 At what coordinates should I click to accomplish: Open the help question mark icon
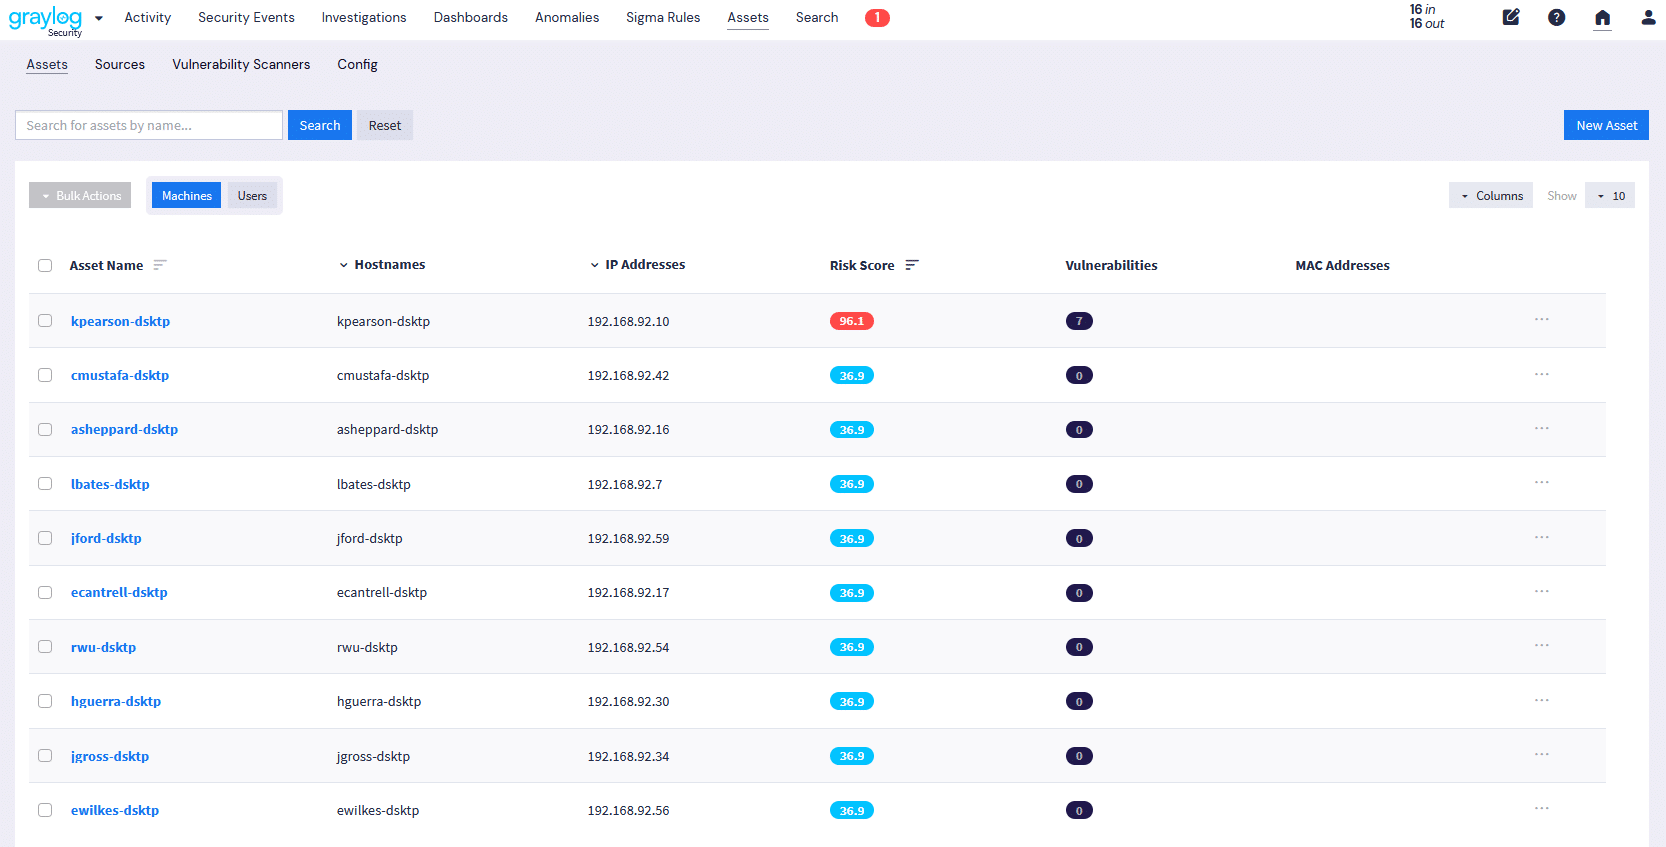1556,17
